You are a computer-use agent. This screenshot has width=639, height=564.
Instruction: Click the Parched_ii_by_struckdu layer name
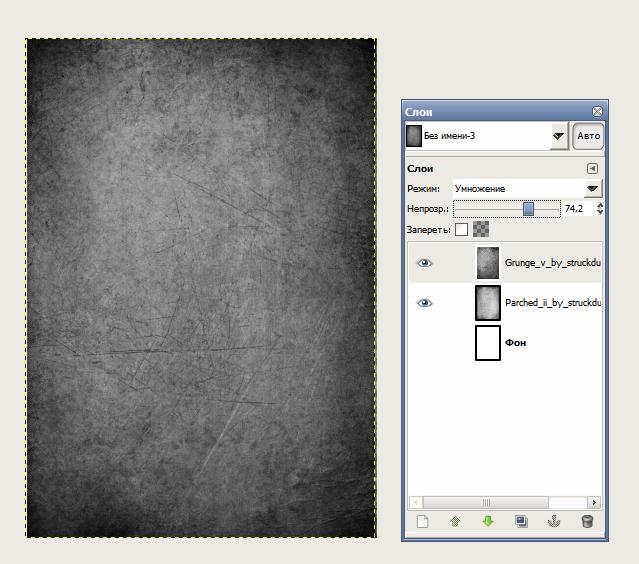coord(553,303)
